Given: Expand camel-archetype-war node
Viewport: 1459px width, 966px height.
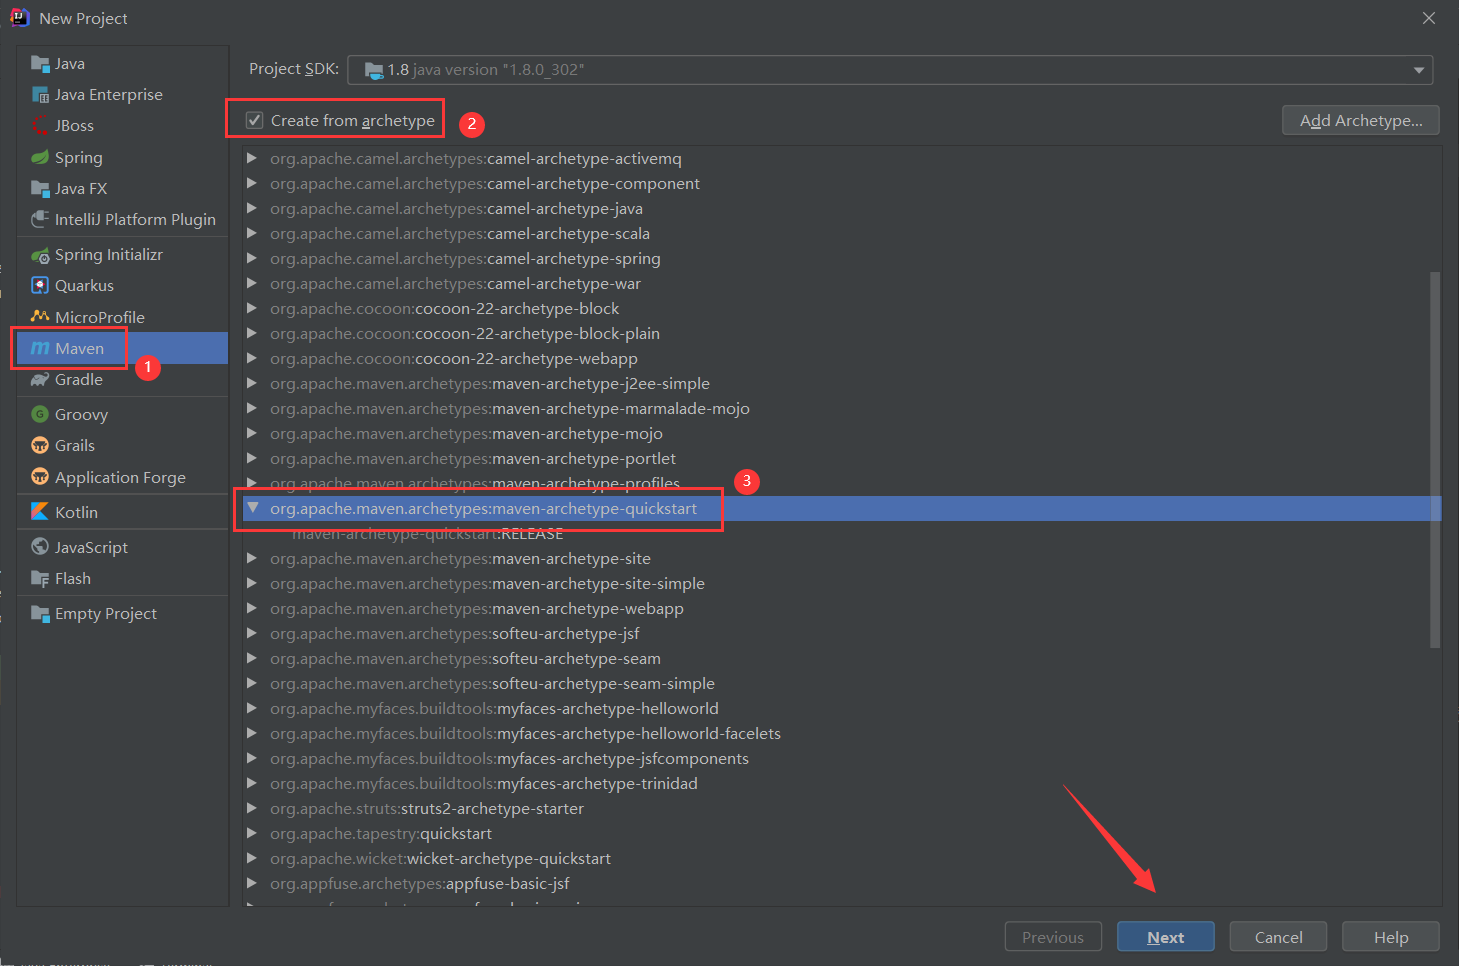Looking at the screenshot, I should 252,283.
